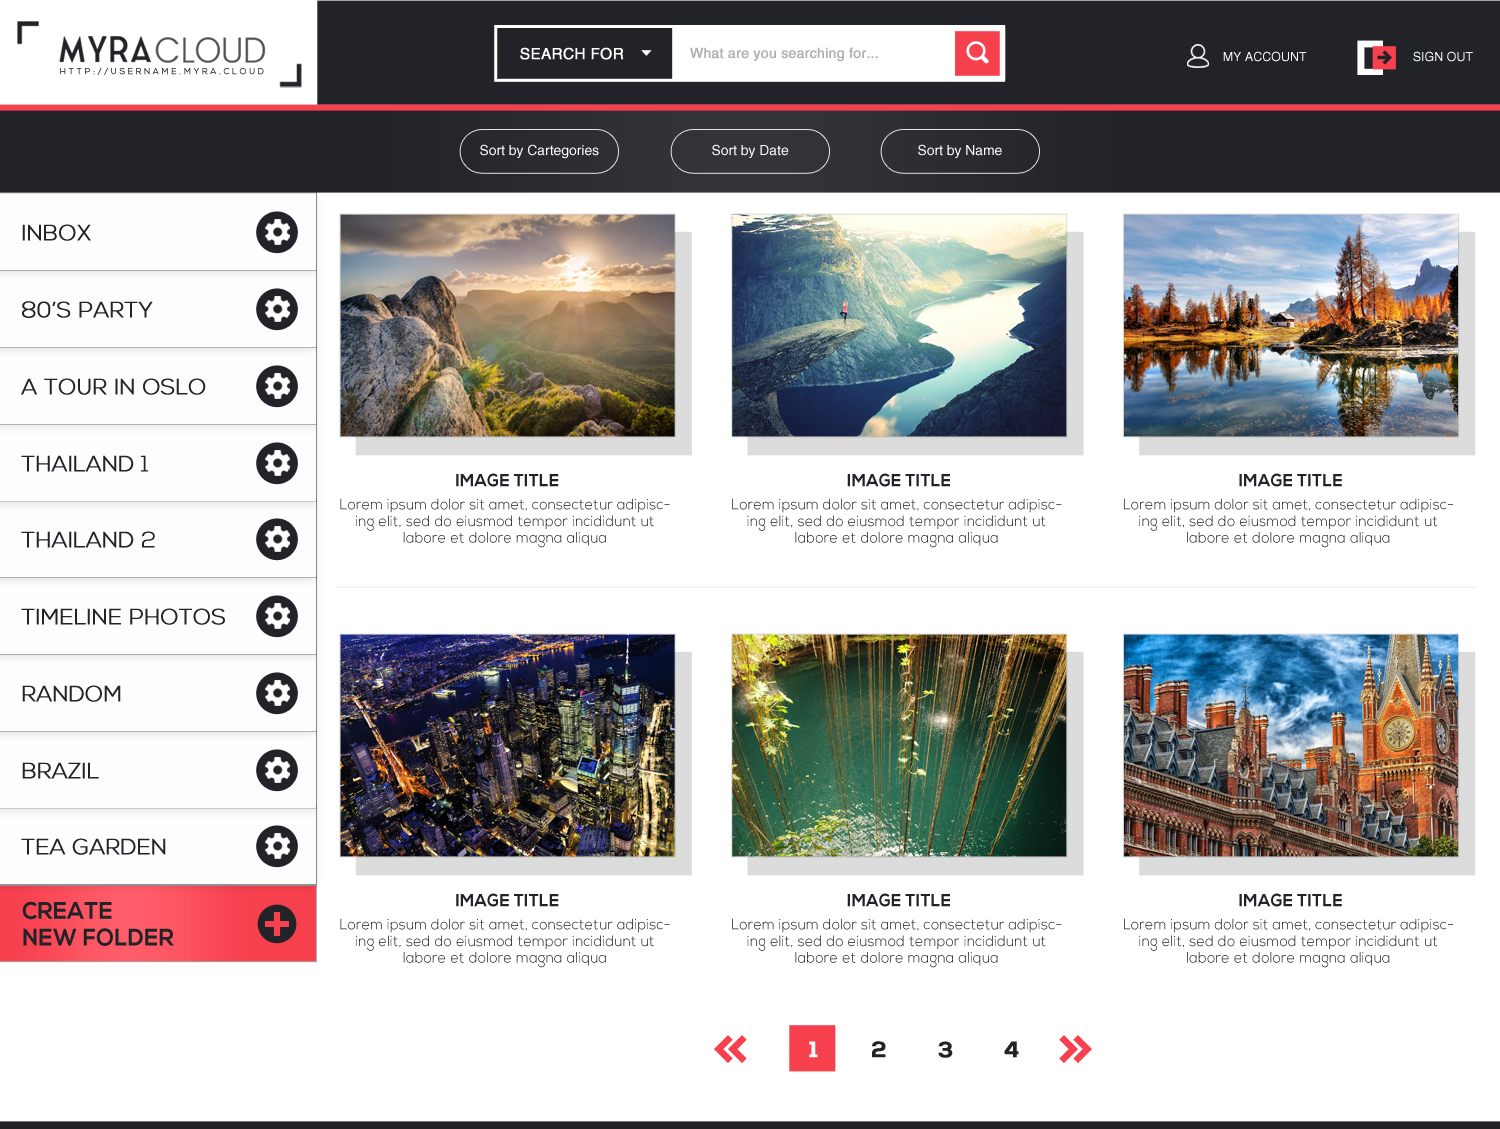This screenshot has height=1129, width=1500.
Task: Open the night city skyline thumbnail
Action: pos(507,745)
